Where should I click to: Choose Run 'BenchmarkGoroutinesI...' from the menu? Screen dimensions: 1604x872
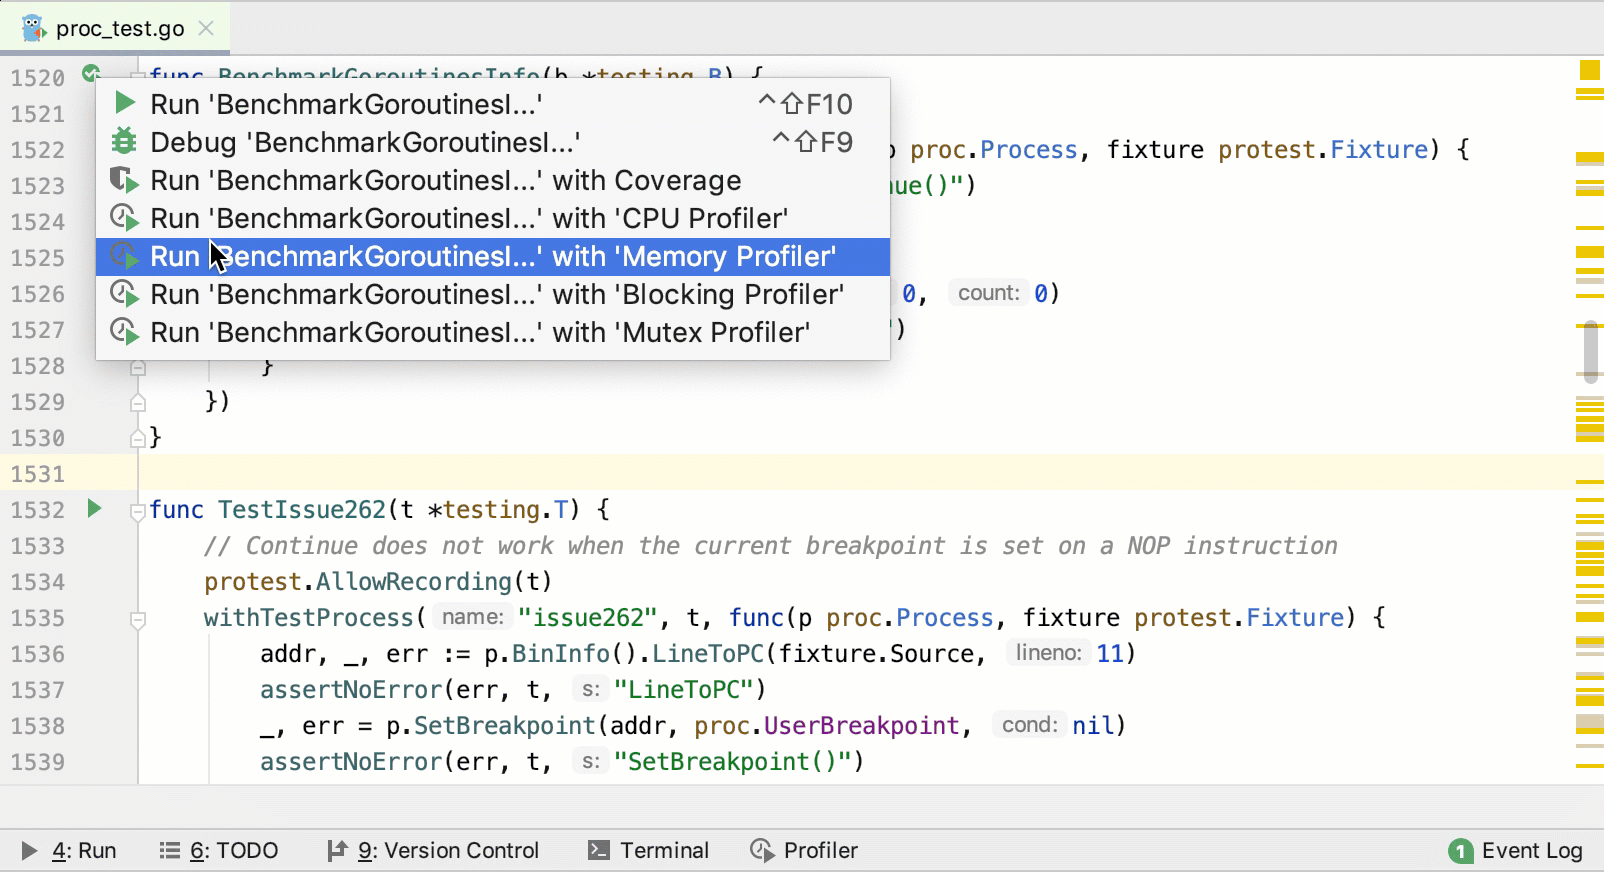[x=346, y=104]
